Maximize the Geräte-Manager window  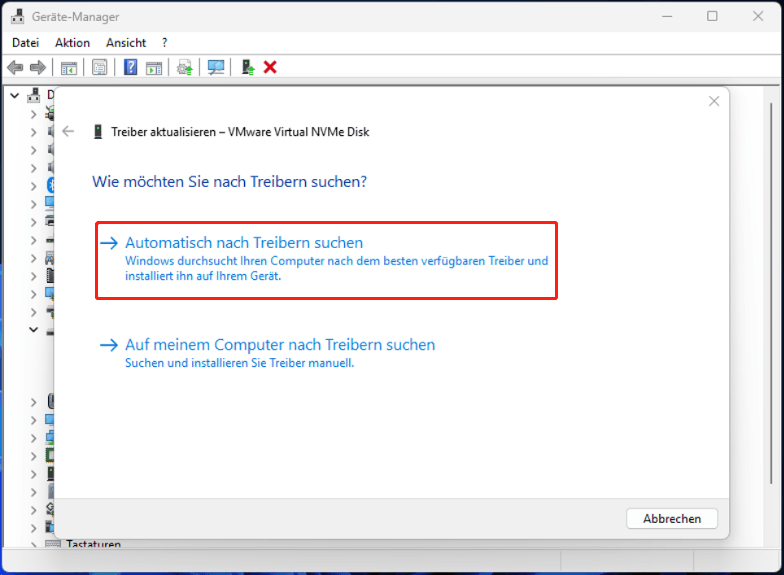pyautogui.click(x=712, y=16)
